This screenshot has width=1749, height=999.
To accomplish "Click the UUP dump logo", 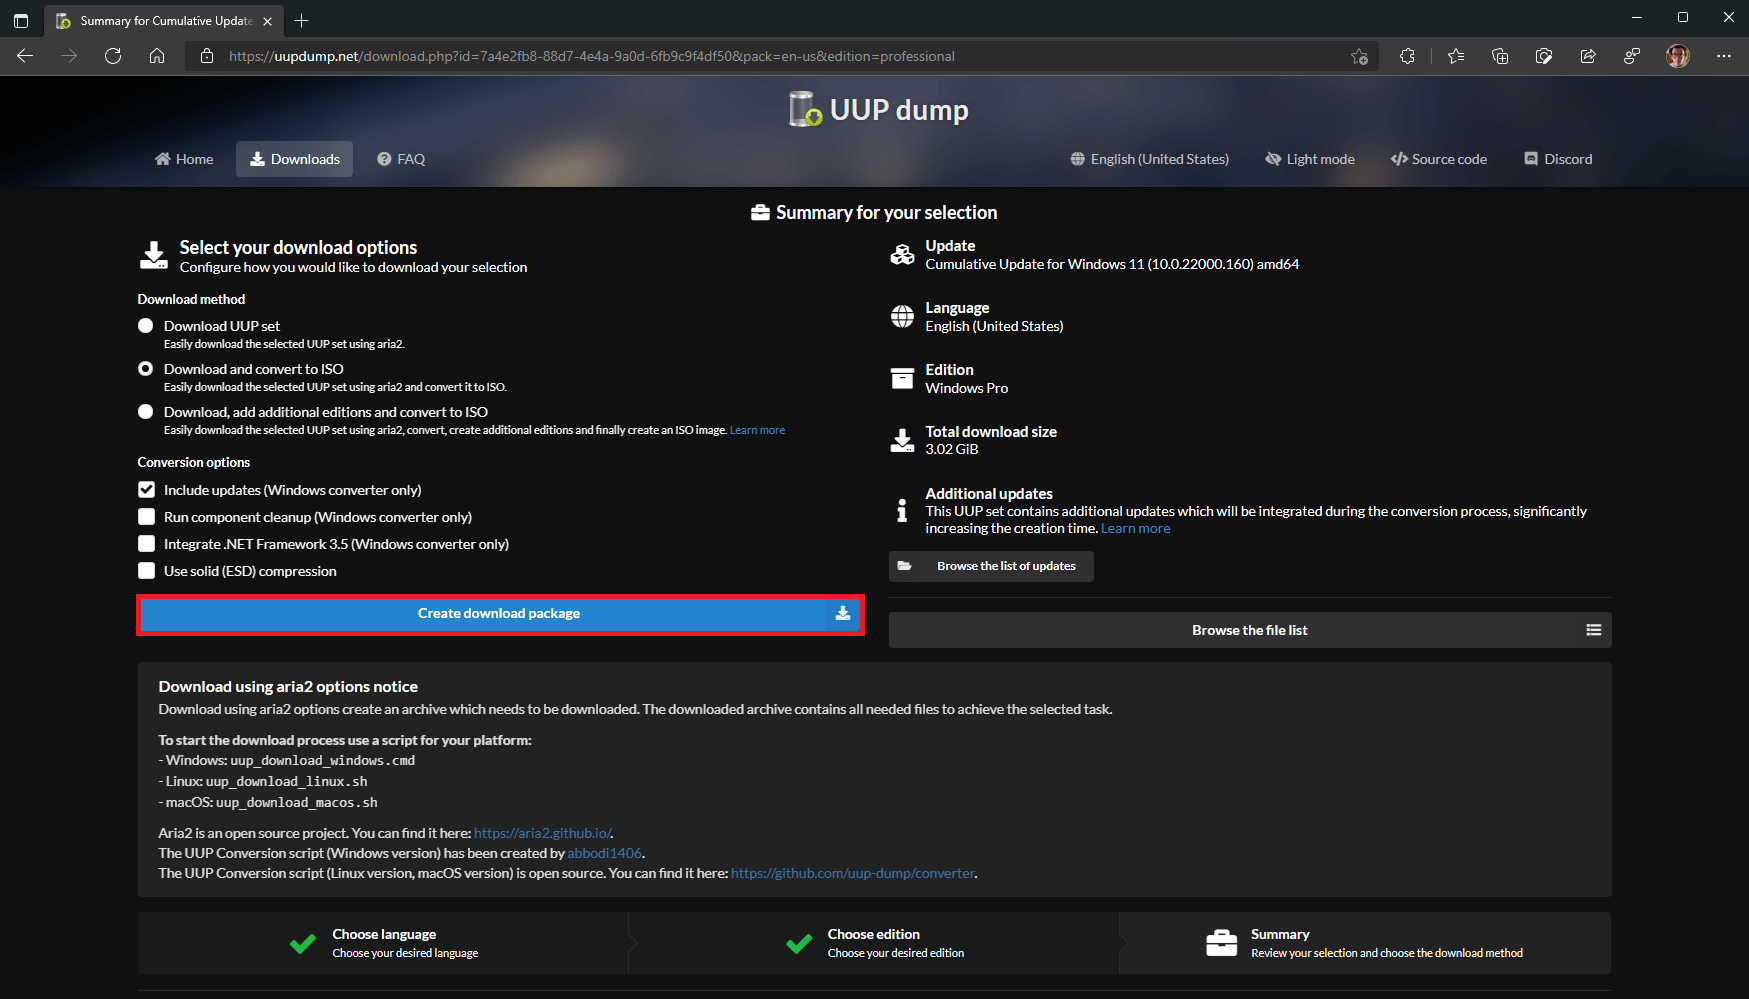I will 878,109.
